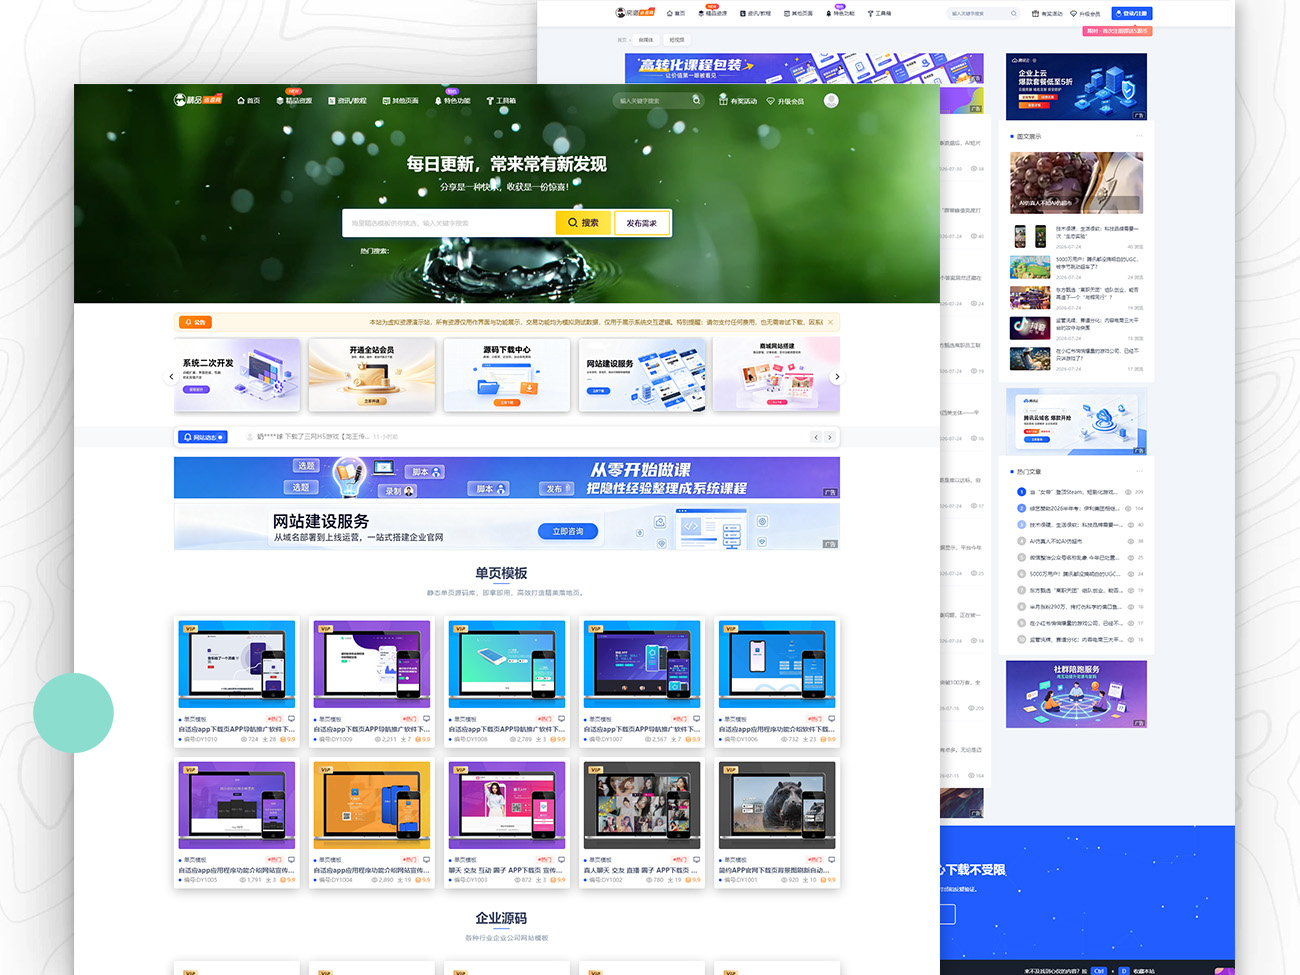Open 工具箱 in the front page navigation
This screenshot has height=975, width=1300.
tap(501, 101)
